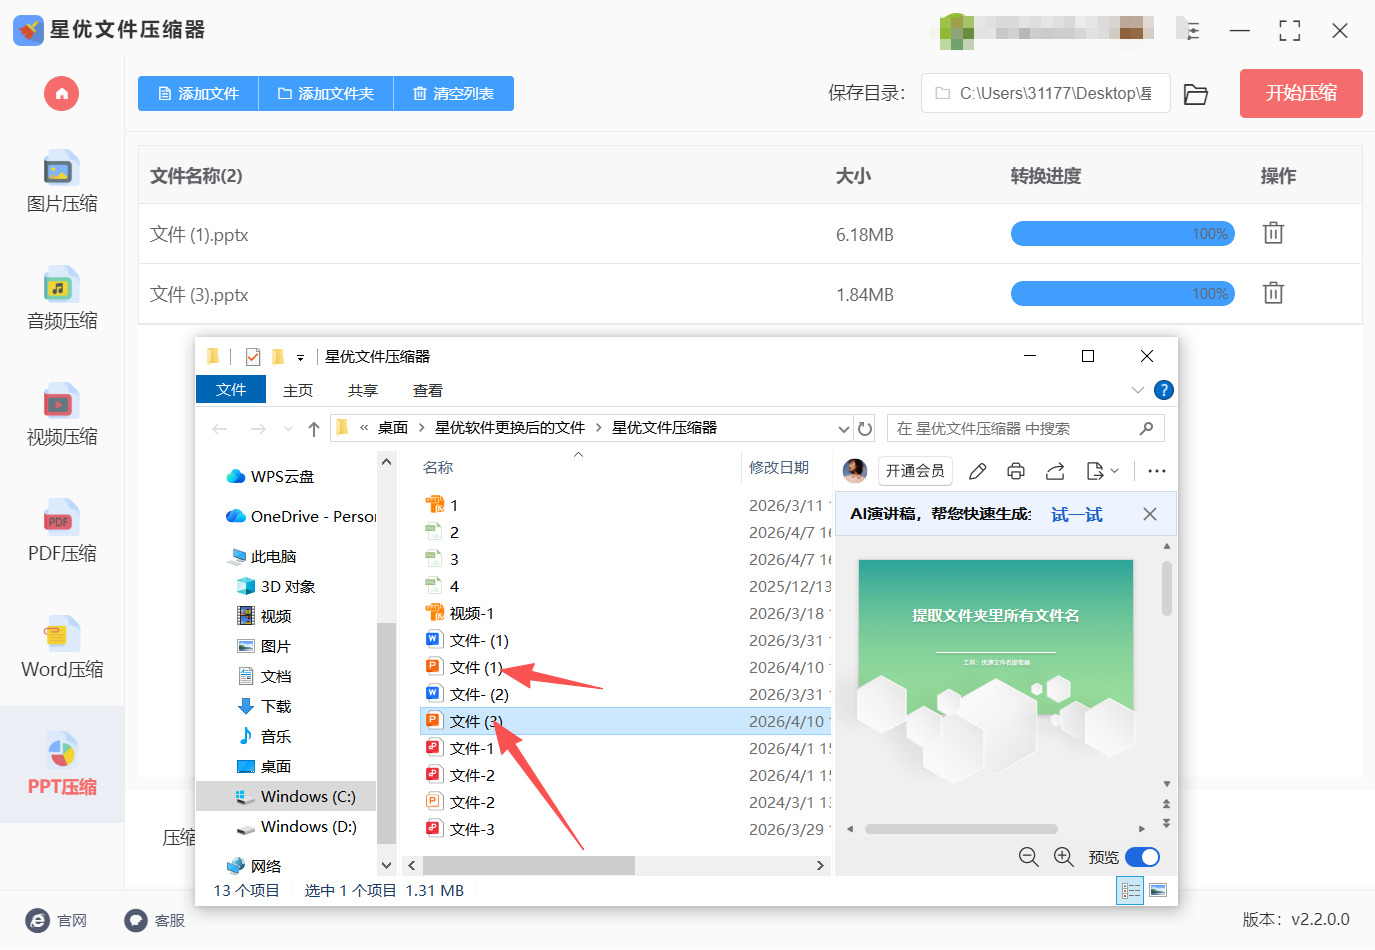Delete 文件 (3).pptx from the list

[x=1273, y=293]
